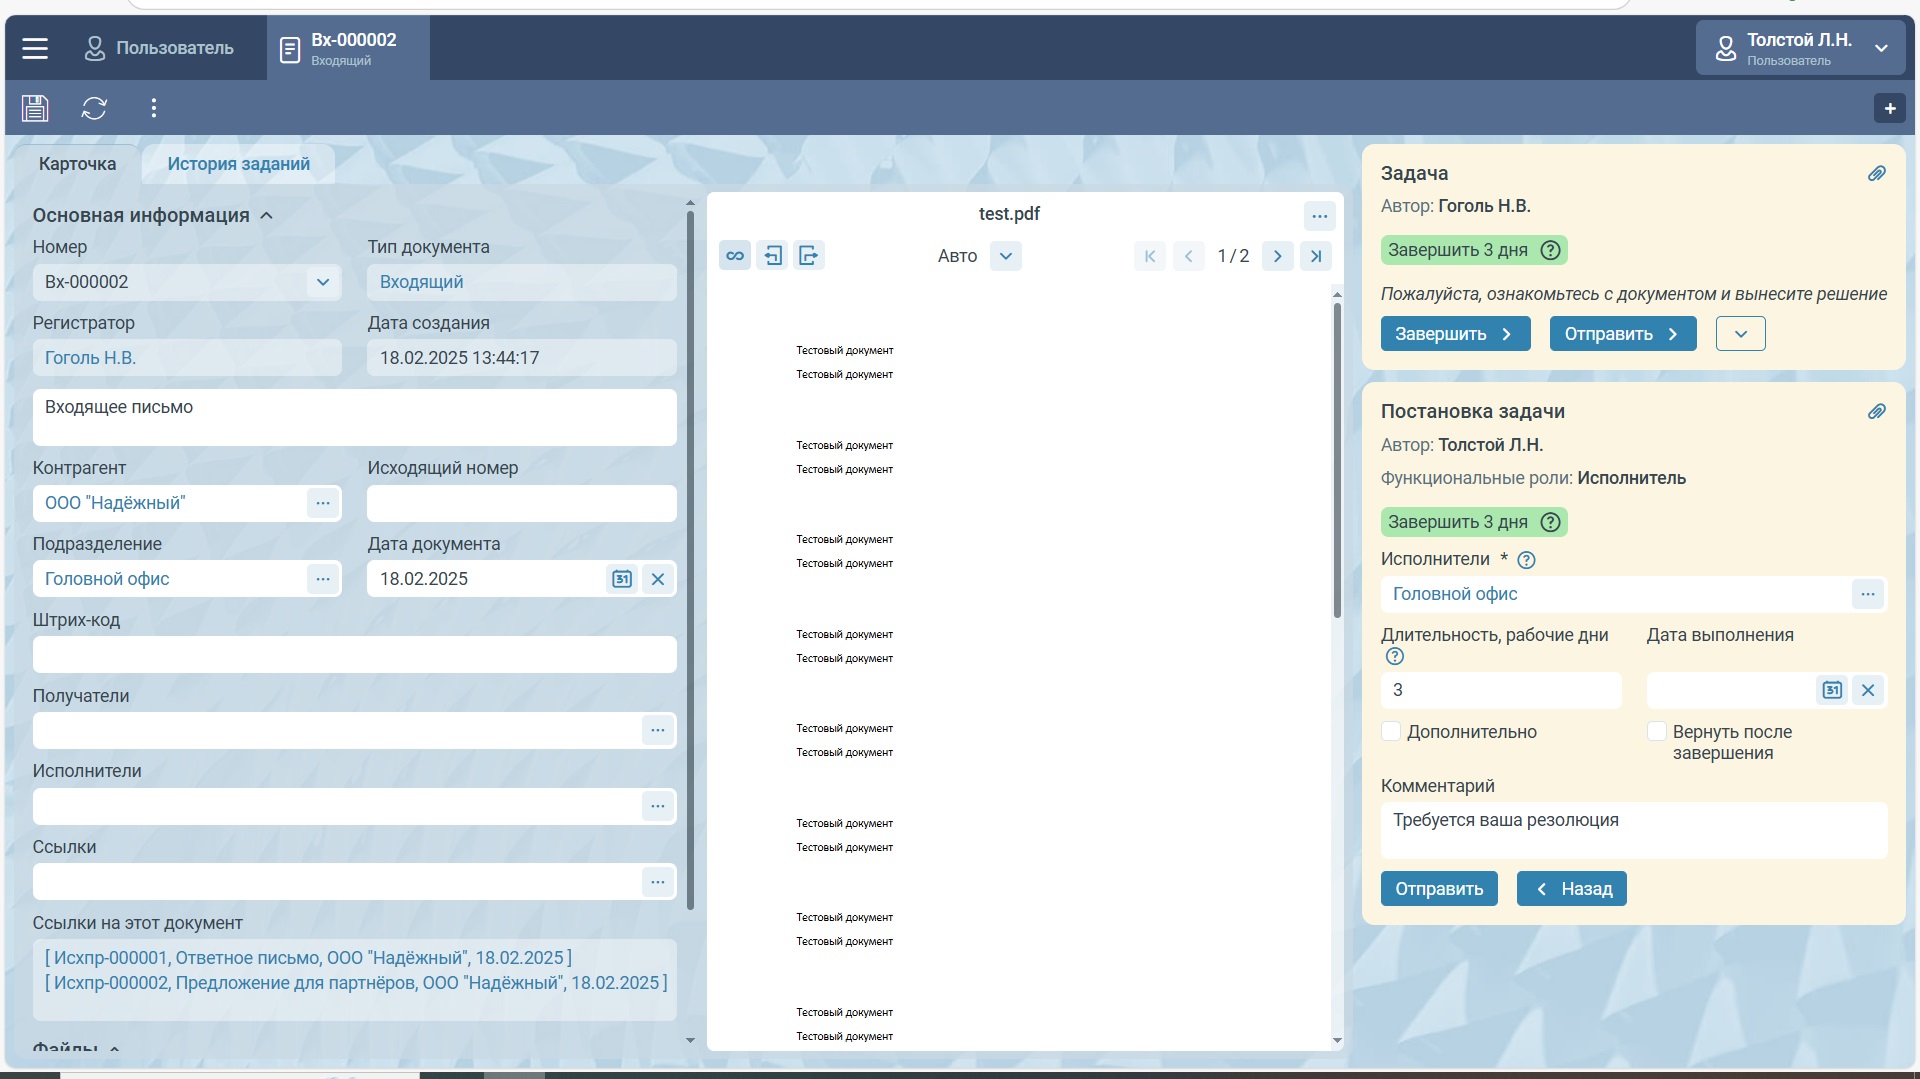Click the Штрих-код input field
This screenshot has height=1079, width=1920.
[x=354, y=655]
